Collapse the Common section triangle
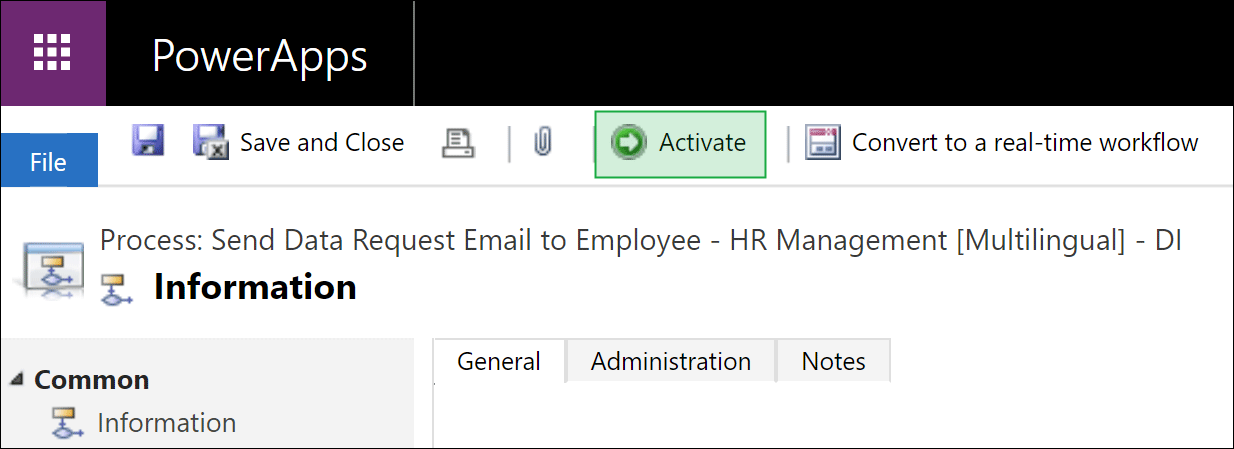Screen dimensions: 1234x449 pos(17,380)
